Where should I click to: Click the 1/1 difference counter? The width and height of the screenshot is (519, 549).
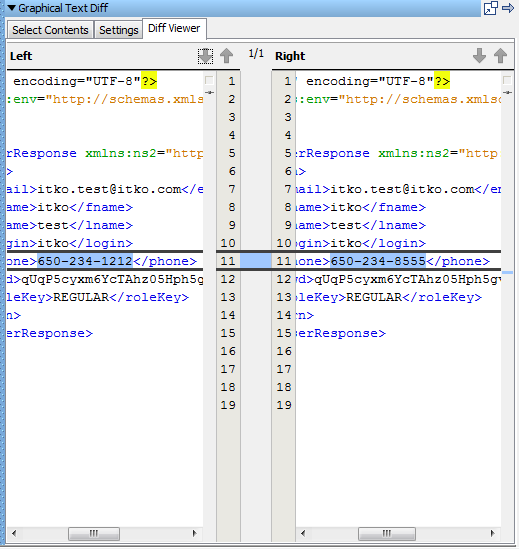(256, 54)
